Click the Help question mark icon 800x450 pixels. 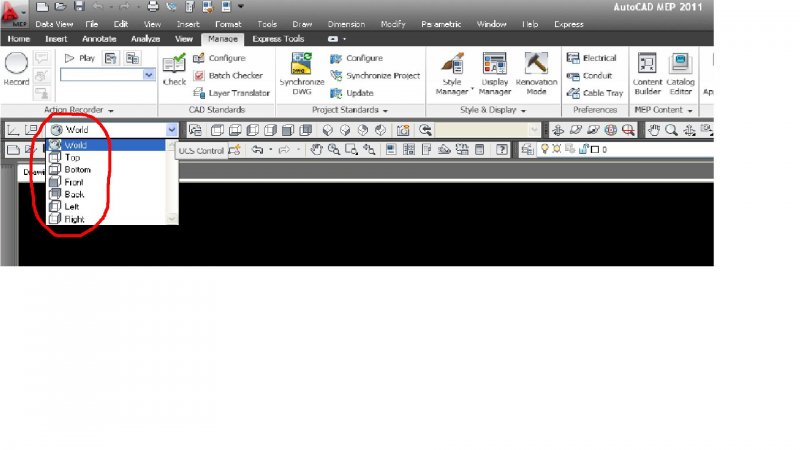[x=502, y=149]
